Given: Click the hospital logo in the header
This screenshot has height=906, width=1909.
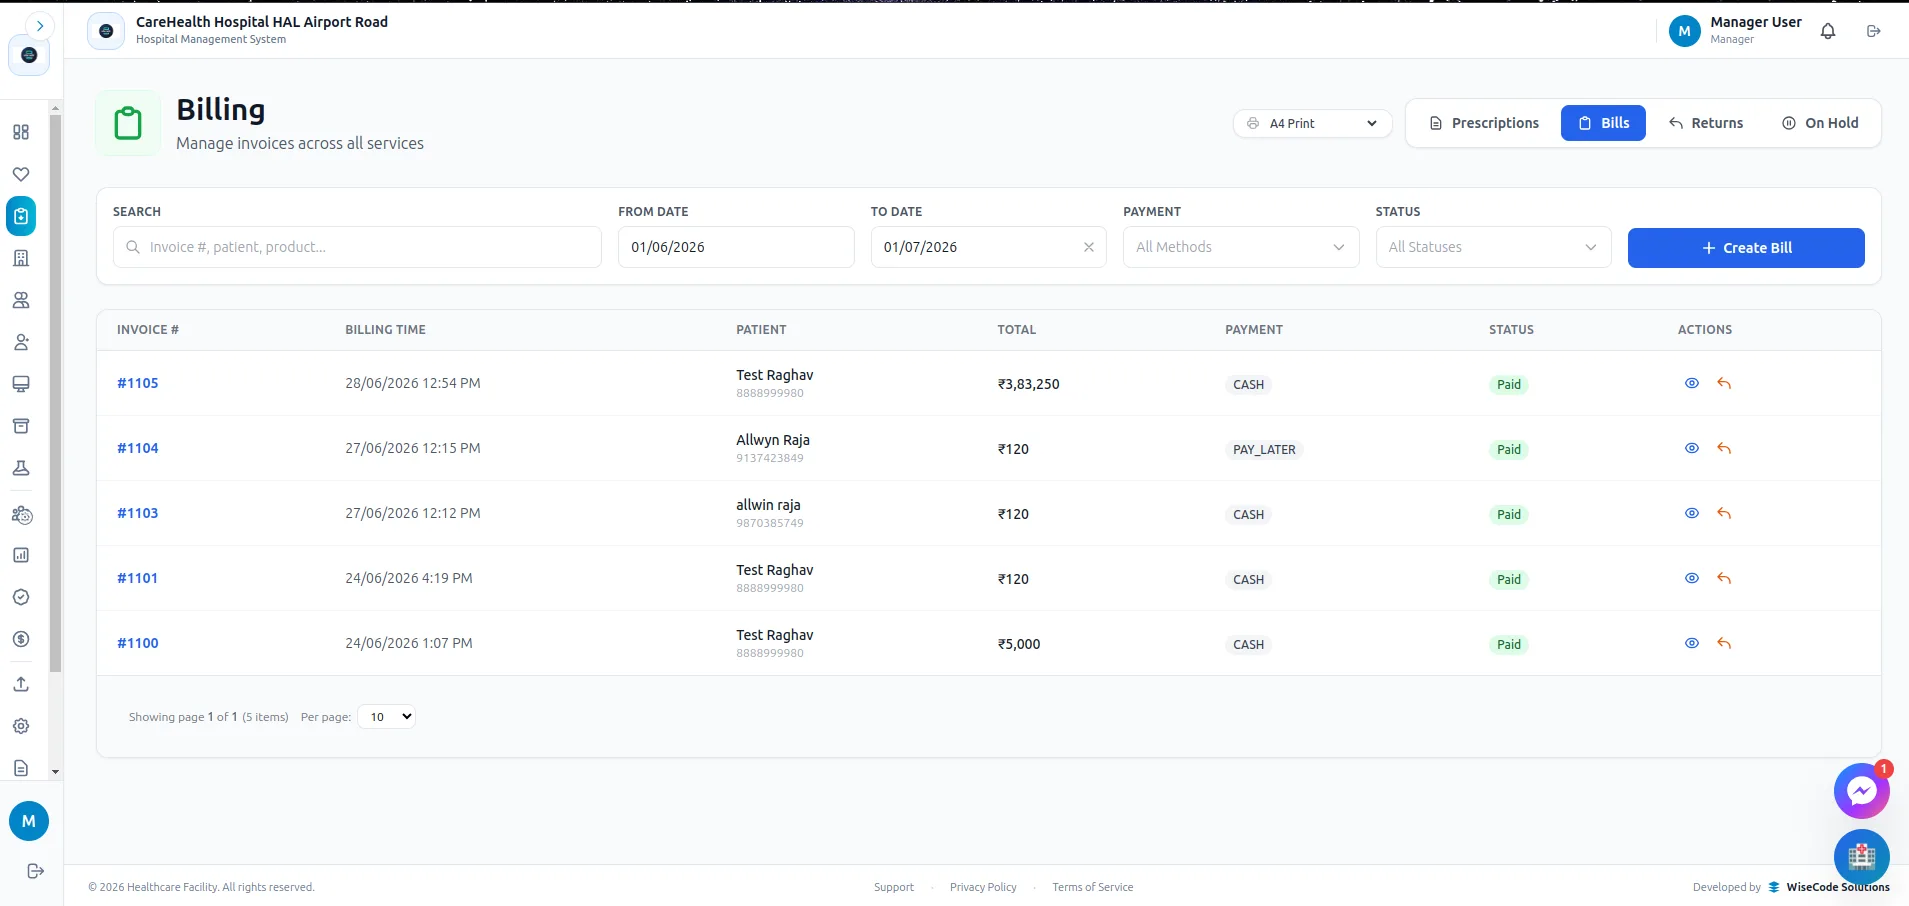Looking at the screenshot, I should click(x=106, y=31).
